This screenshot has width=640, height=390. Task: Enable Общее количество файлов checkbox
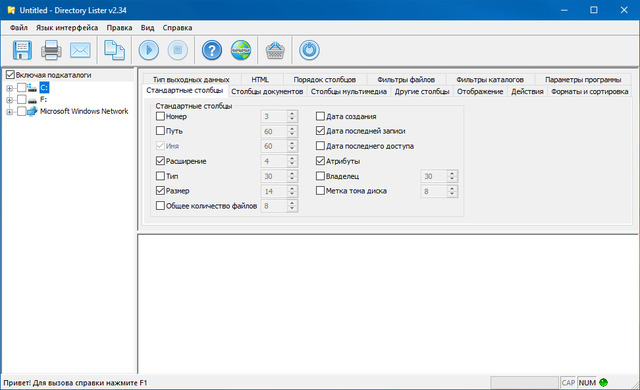click(160, 206)
